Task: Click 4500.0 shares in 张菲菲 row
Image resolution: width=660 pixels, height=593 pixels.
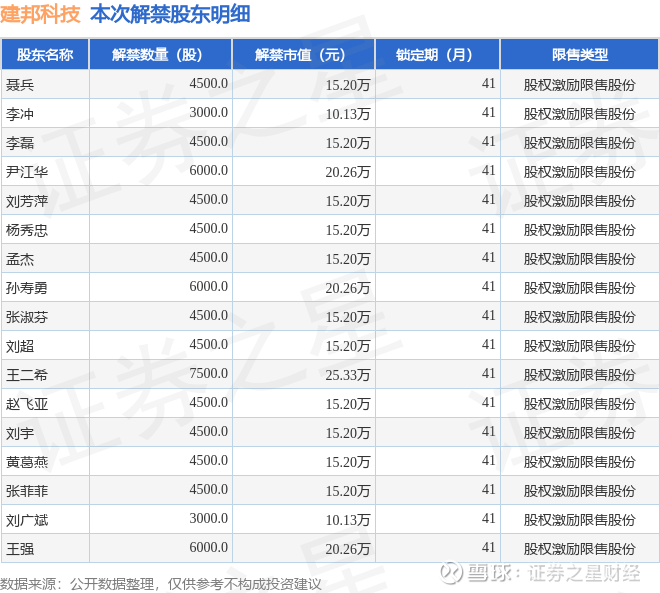Action: click(208, 489)
